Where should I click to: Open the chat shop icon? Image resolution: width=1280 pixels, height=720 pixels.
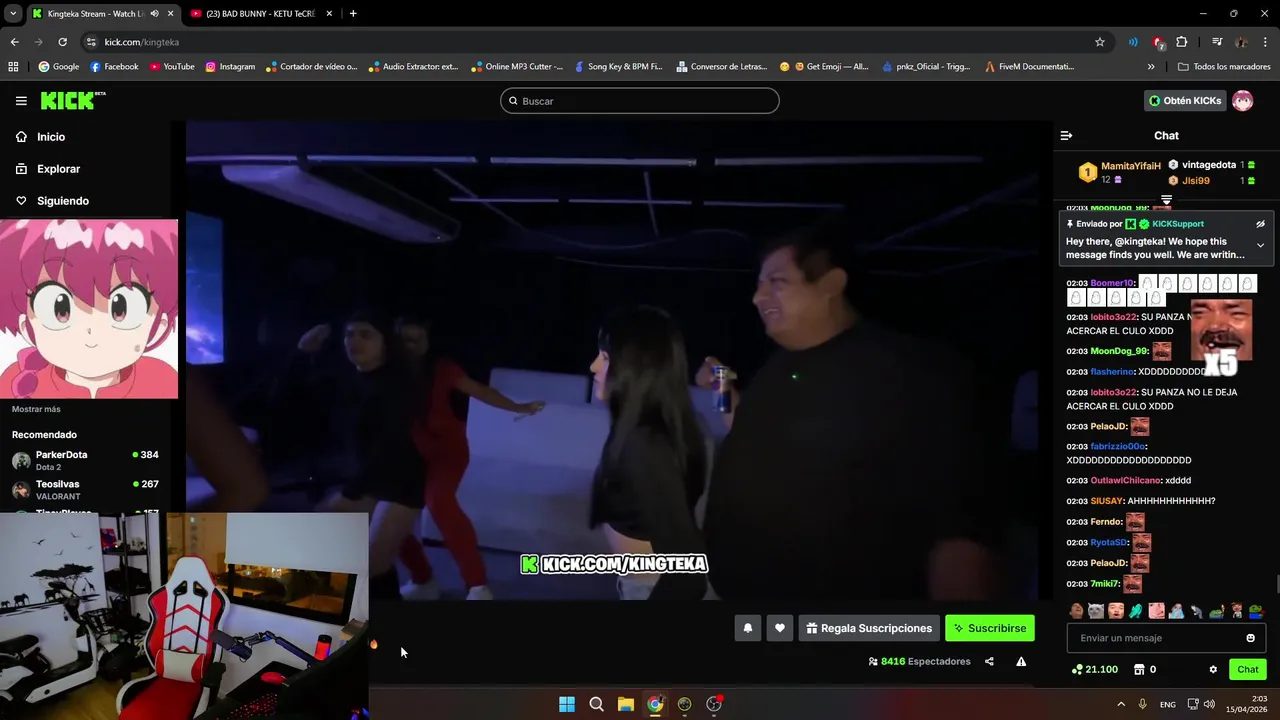point(1138,670)
